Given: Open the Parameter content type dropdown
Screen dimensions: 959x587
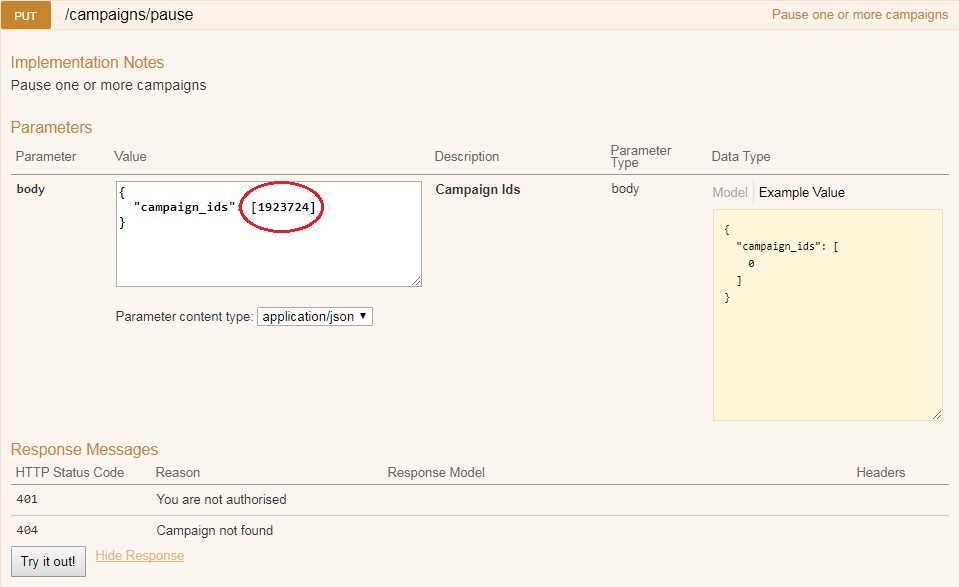Looking at the screenshot, I should 314,316.
